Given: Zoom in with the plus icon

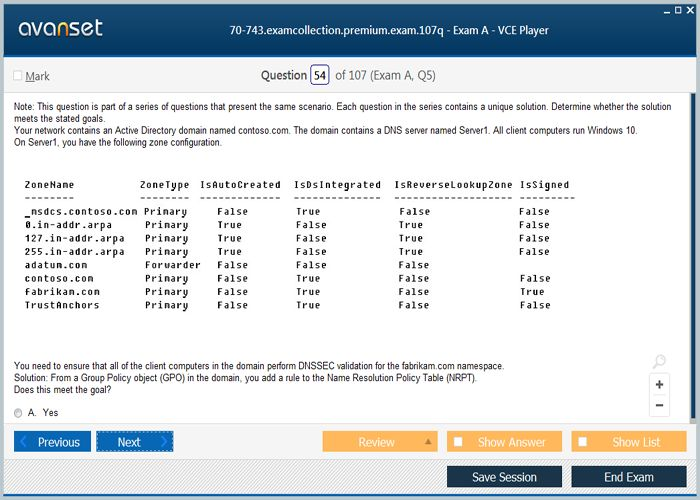Looking at the screenshot, I should pos(659,384).
